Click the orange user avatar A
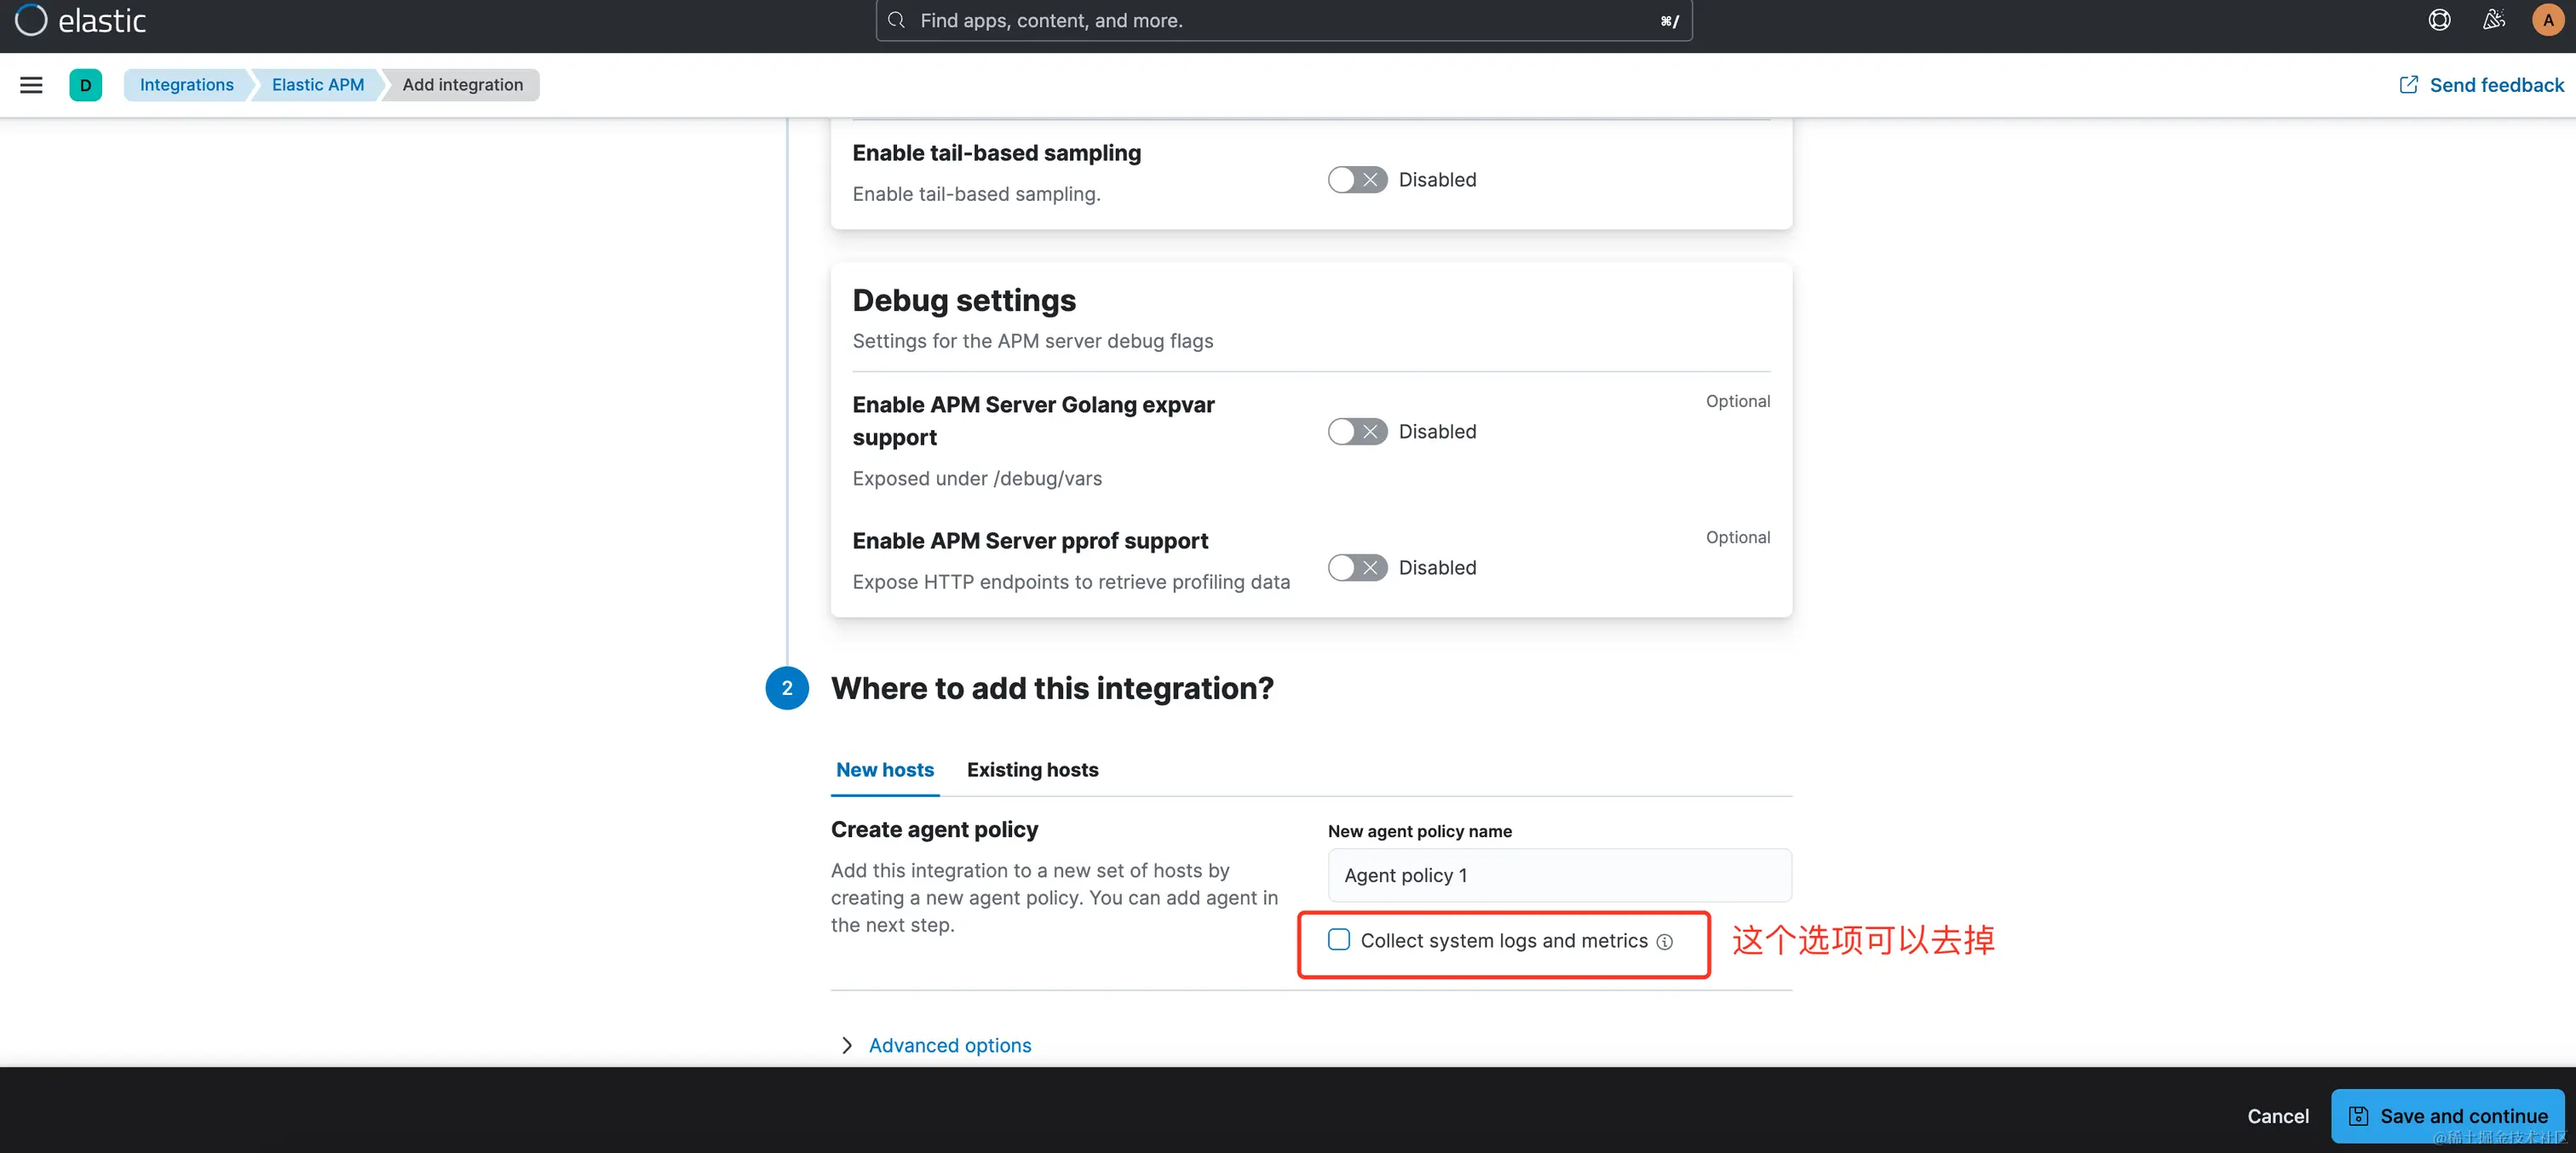 point(2547,20)
